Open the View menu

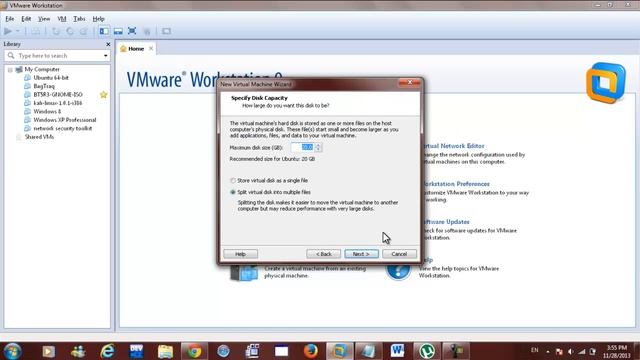(x=44, y=19)
